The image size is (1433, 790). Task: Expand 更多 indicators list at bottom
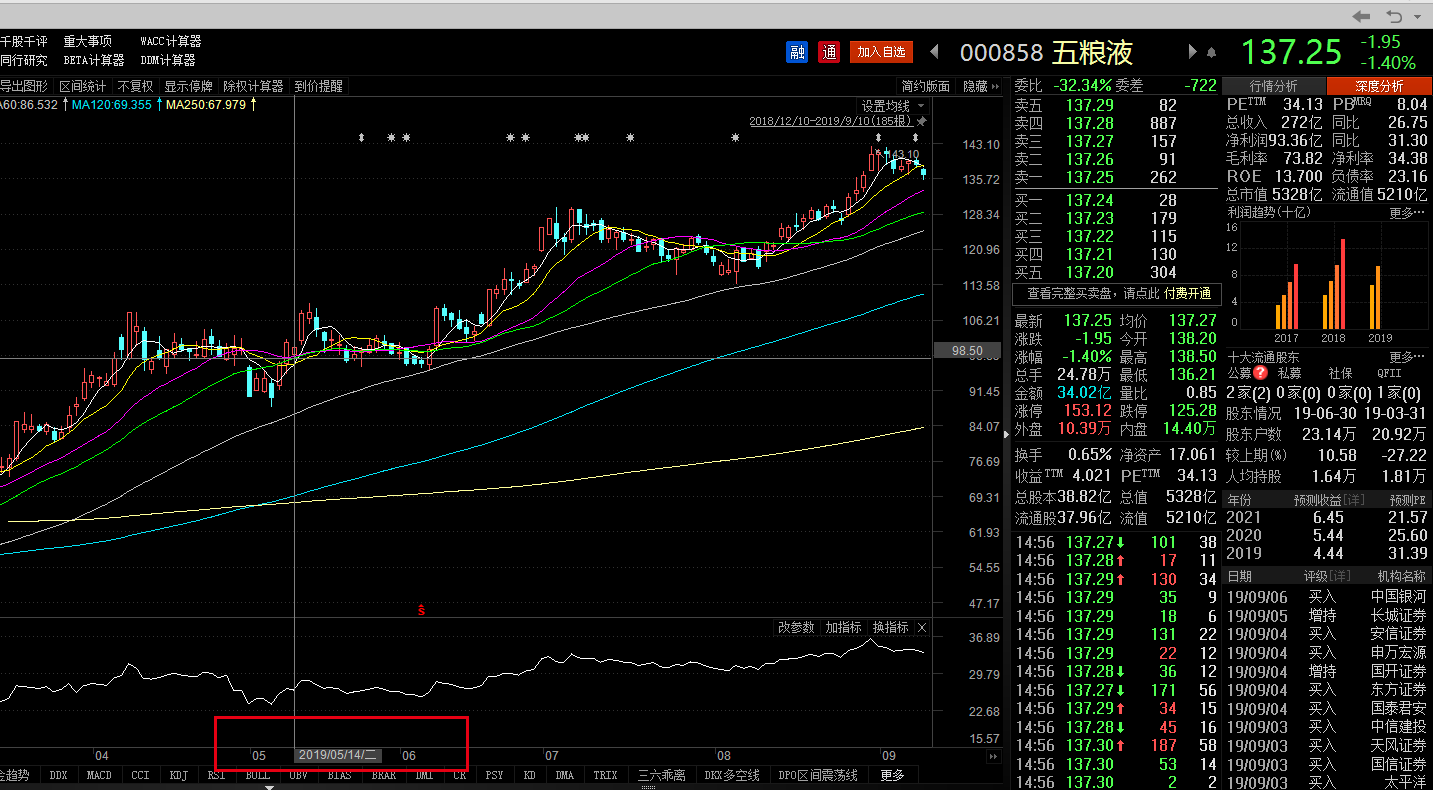[x=892, y=775]
